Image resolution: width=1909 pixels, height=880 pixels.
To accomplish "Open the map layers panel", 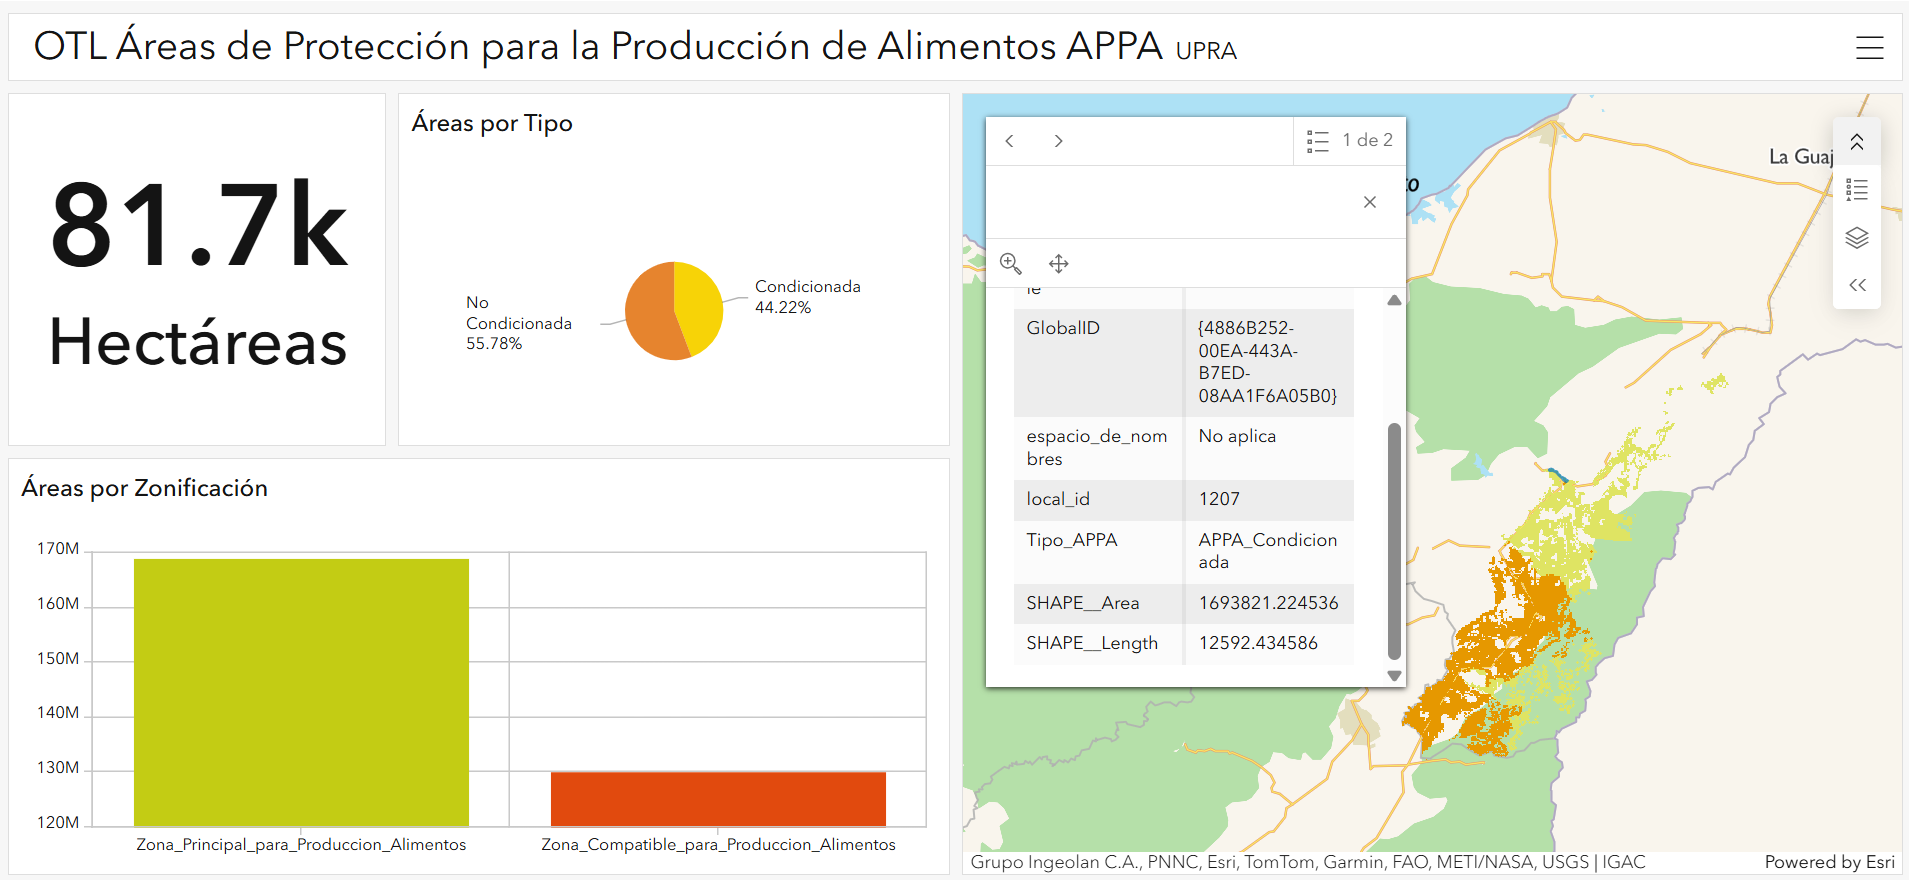I will pos(1856,238).
